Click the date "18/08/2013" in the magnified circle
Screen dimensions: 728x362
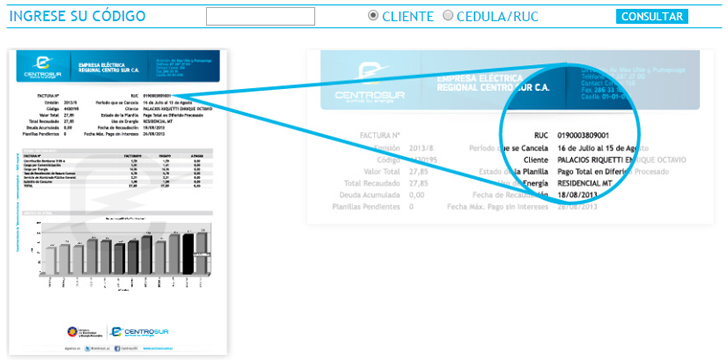(577, 194)
